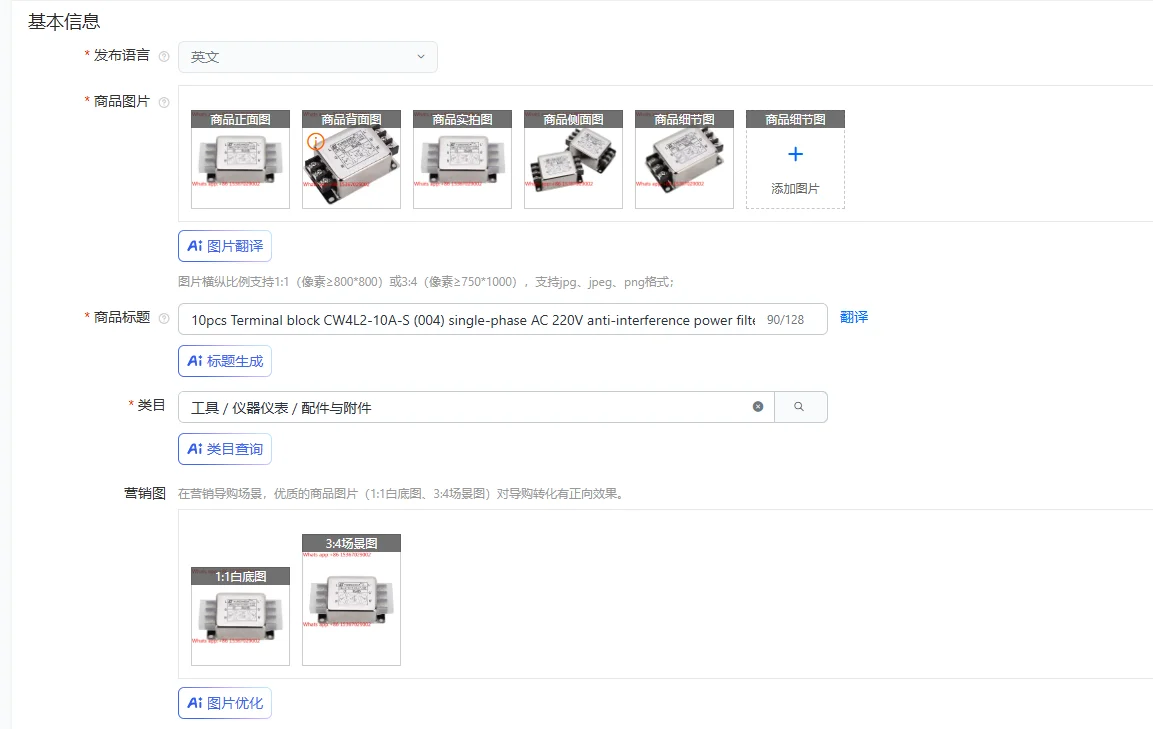Click the 类目 field showing 工具 / 仪器仪表
The height and width of the screenshot is (729, 1153).
tap(476, 407)
